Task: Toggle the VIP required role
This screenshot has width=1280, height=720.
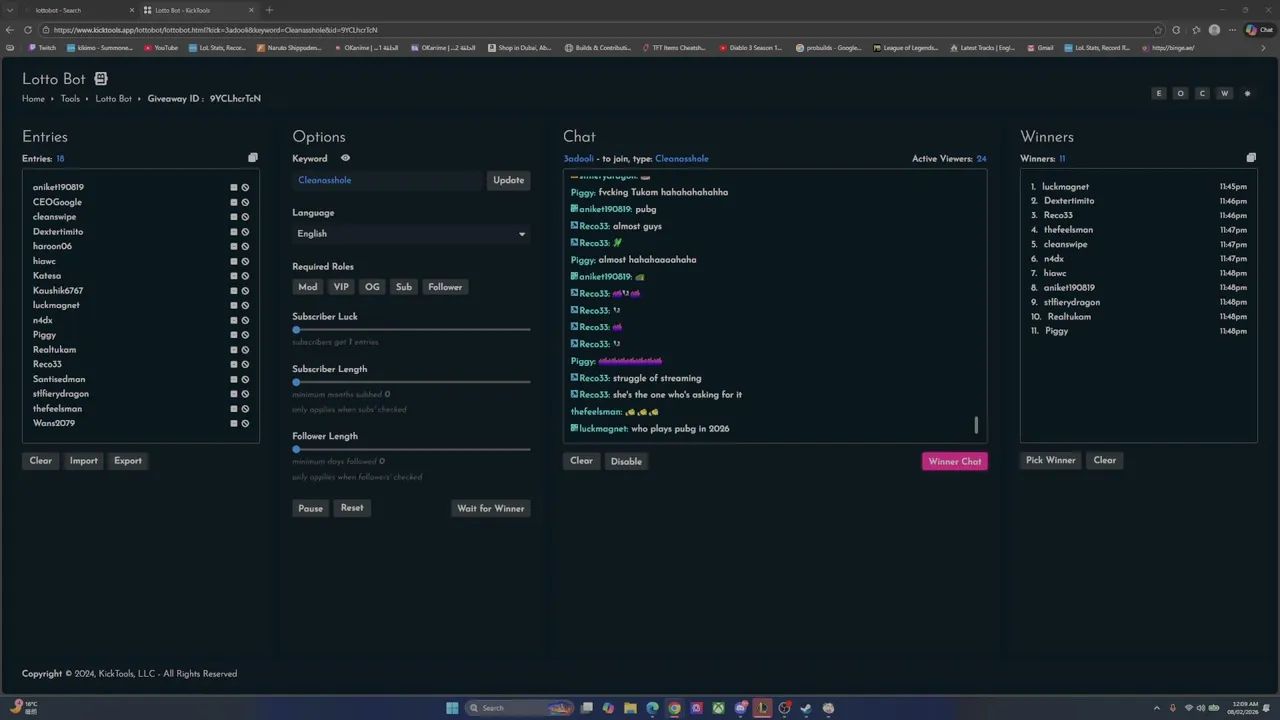Action: coord(341,287)
